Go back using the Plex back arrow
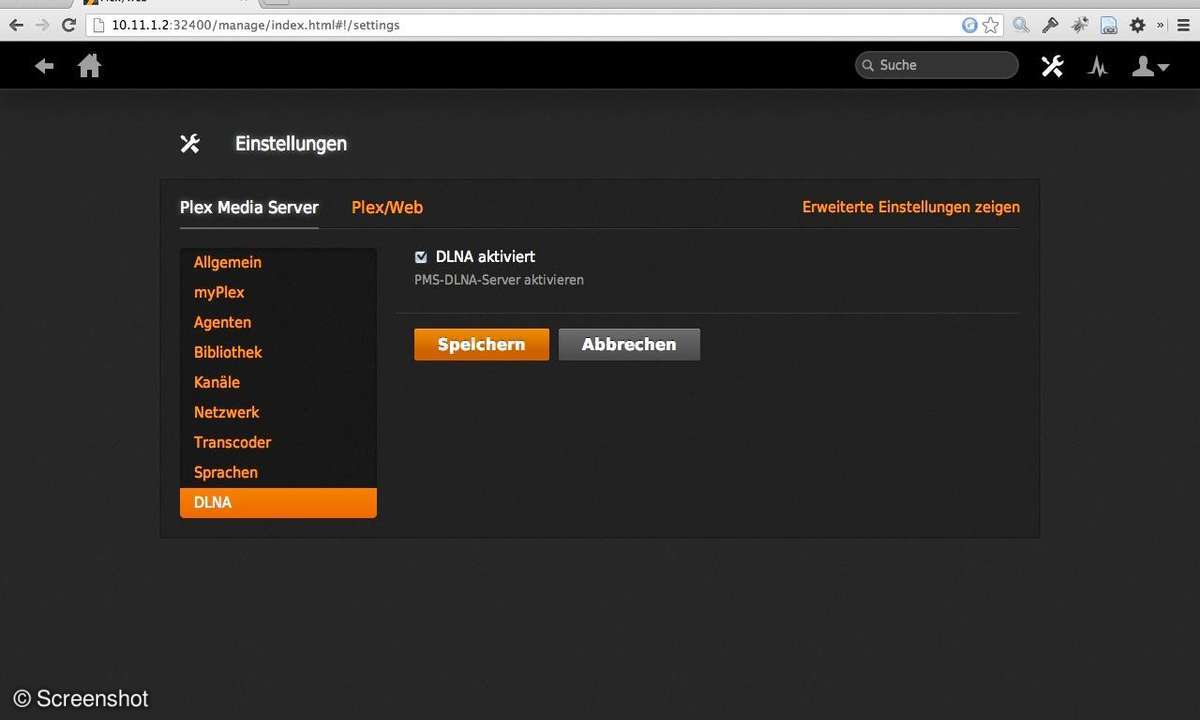The height and width of the screenshot is (720, 1200). 44,66
